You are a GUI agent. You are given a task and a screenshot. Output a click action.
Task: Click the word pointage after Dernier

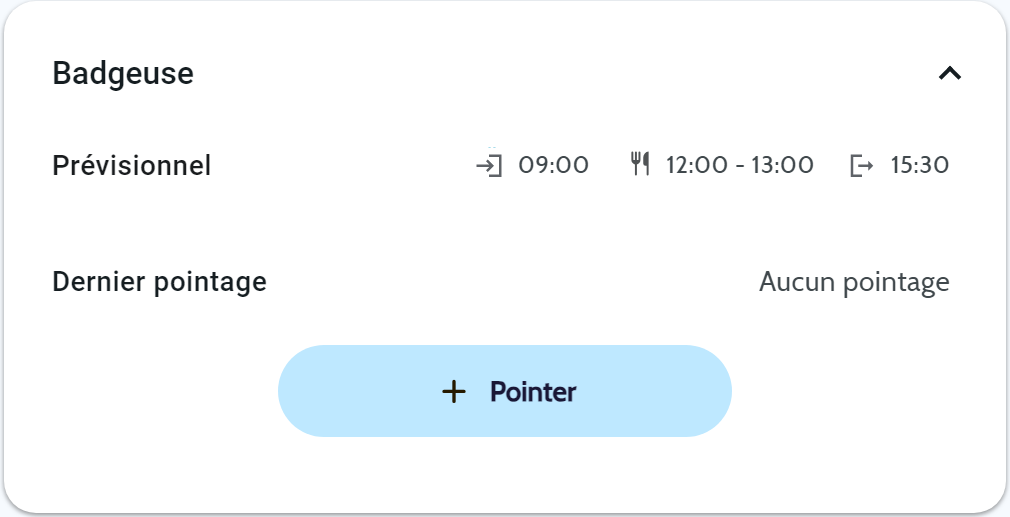[210, 282]
